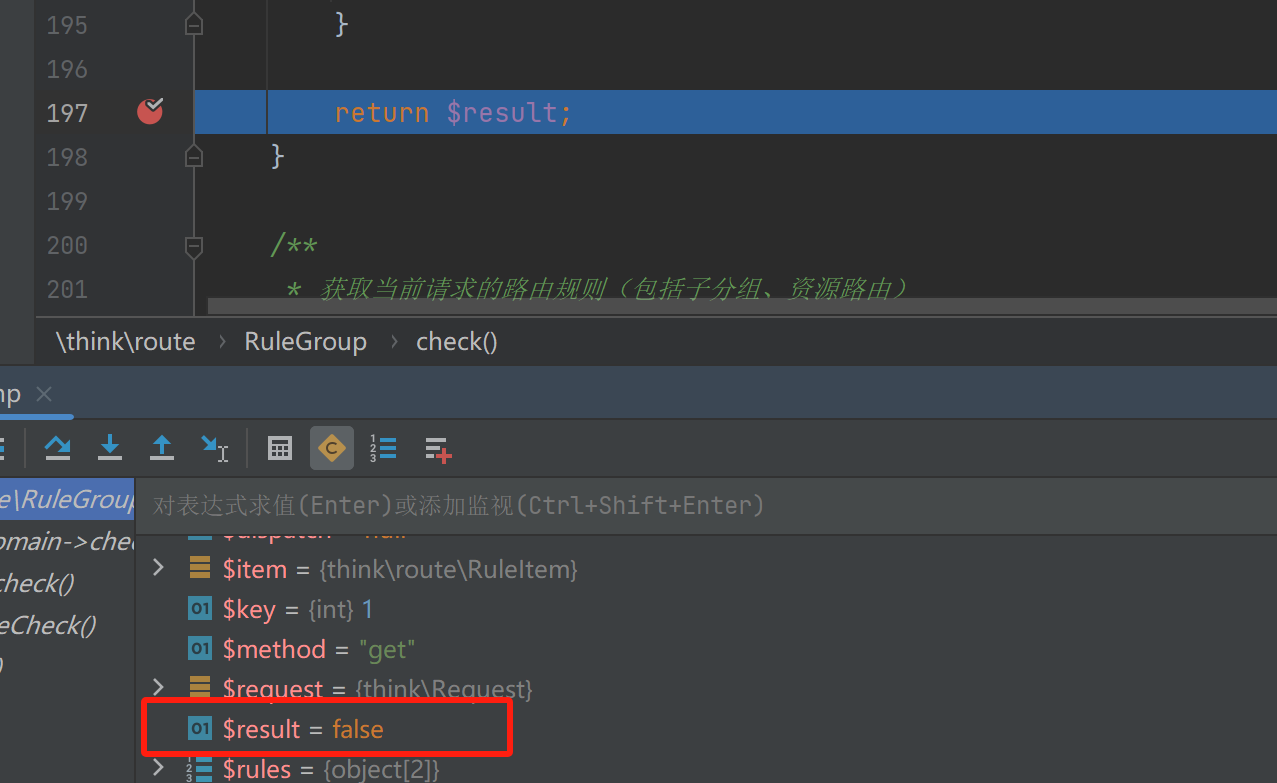Screen dimensions: 1277x783
Task: Select the check() breadcrumb item
Action: (x=456, y=342)
